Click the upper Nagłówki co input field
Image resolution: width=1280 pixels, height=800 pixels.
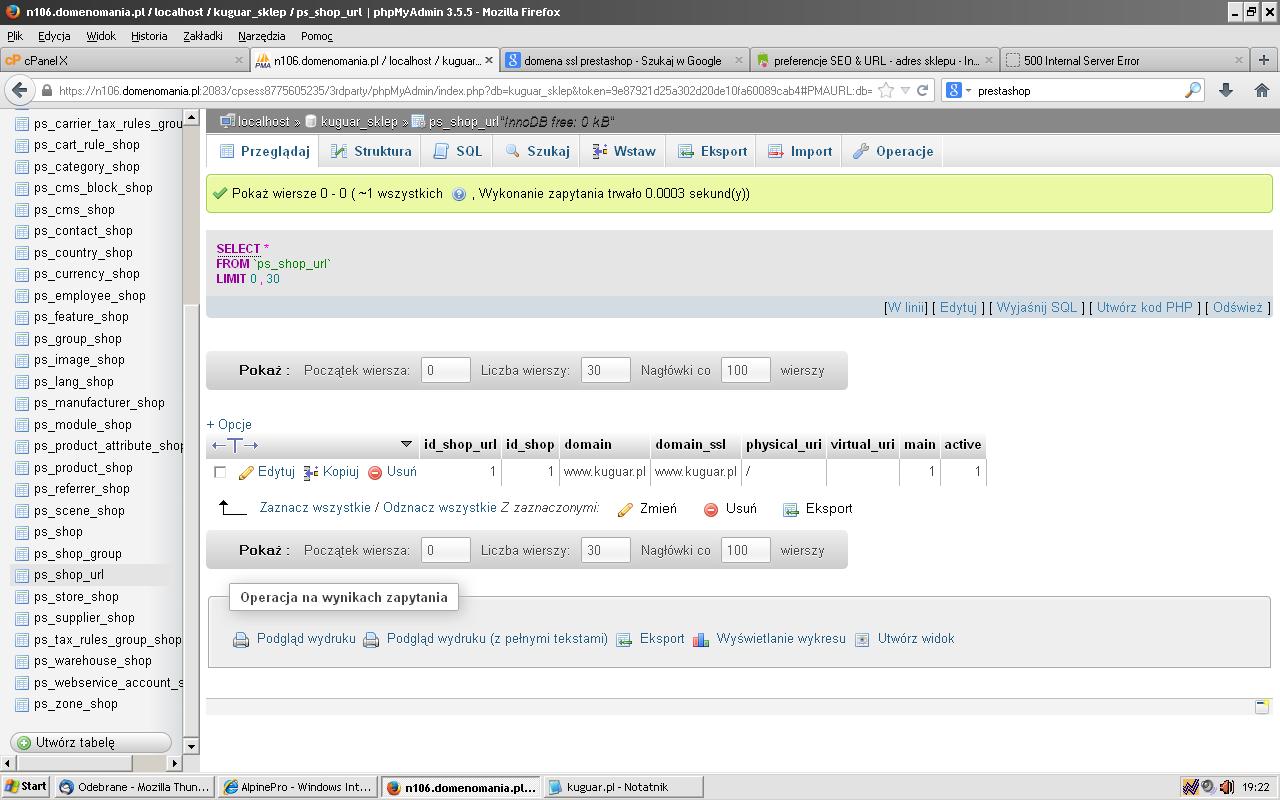click(x=745, y=370)
